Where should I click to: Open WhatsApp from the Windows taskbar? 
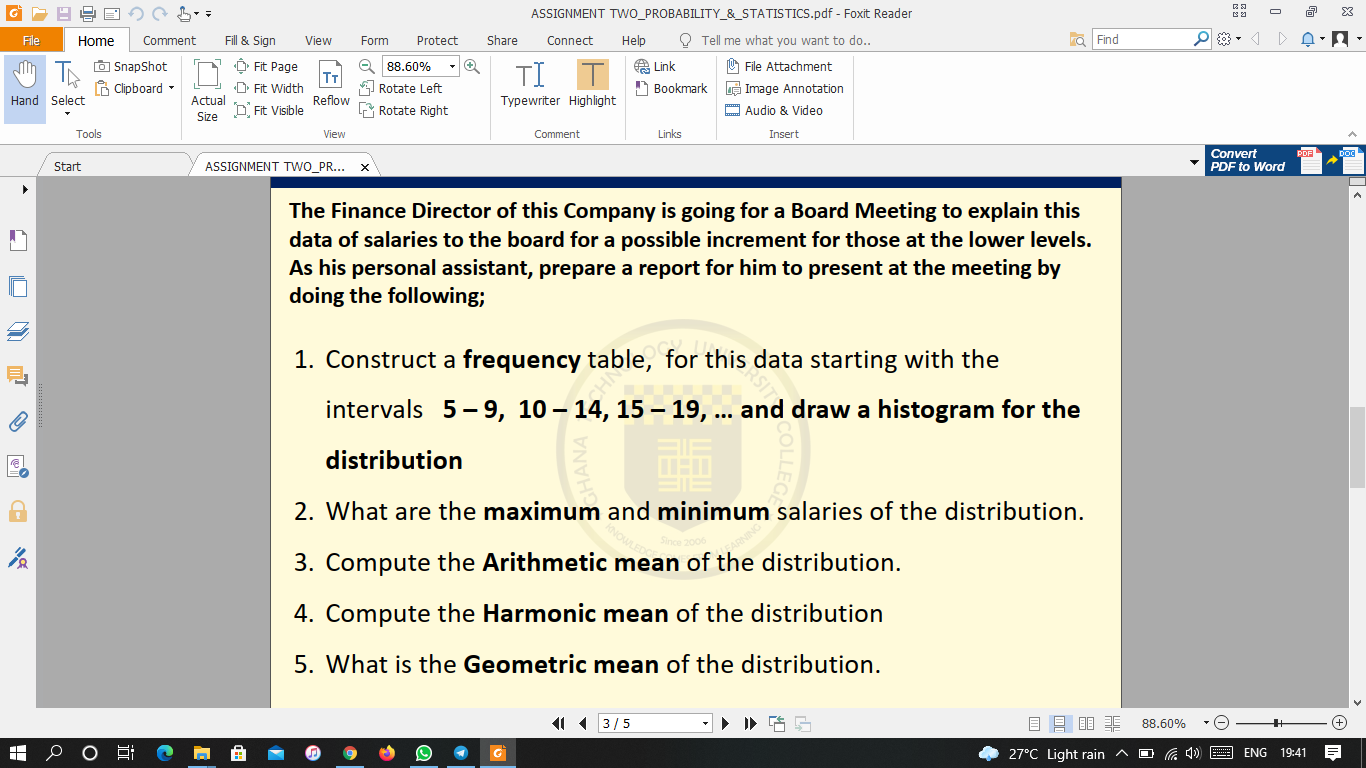pos(424,753)
